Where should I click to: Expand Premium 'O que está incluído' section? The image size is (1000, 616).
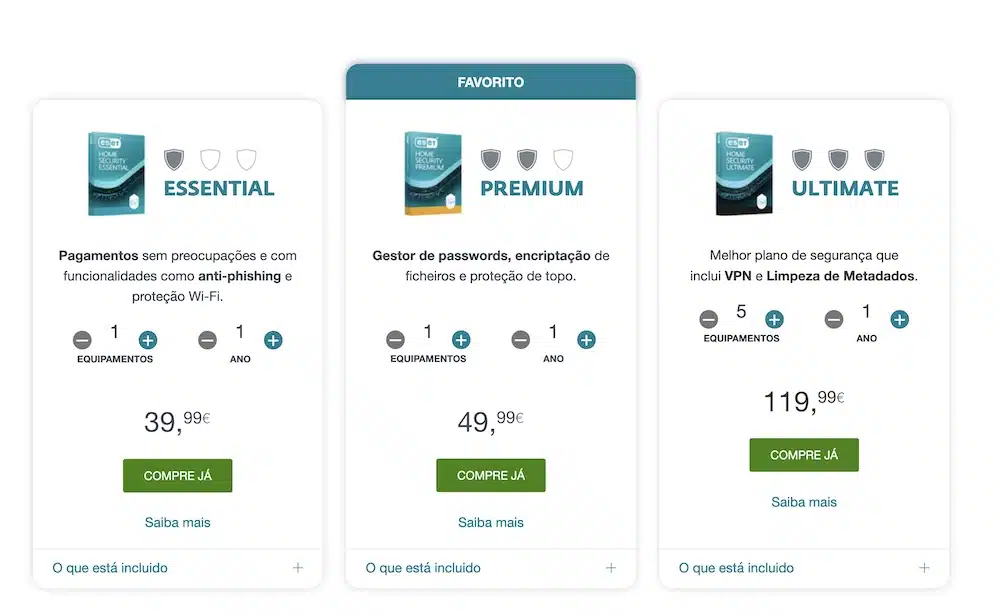click(490, 568)
